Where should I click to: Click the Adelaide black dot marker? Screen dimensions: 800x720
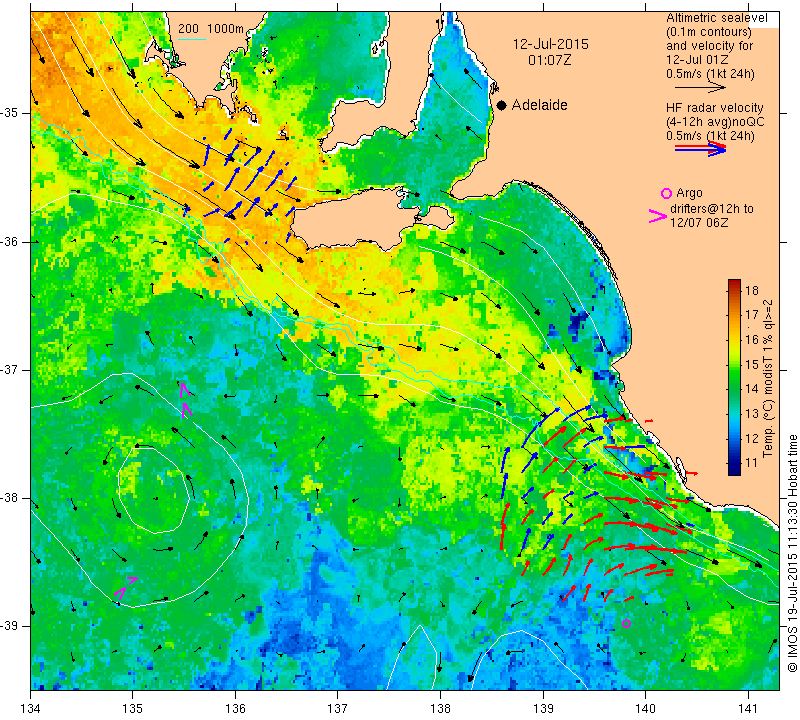point(502,105)
